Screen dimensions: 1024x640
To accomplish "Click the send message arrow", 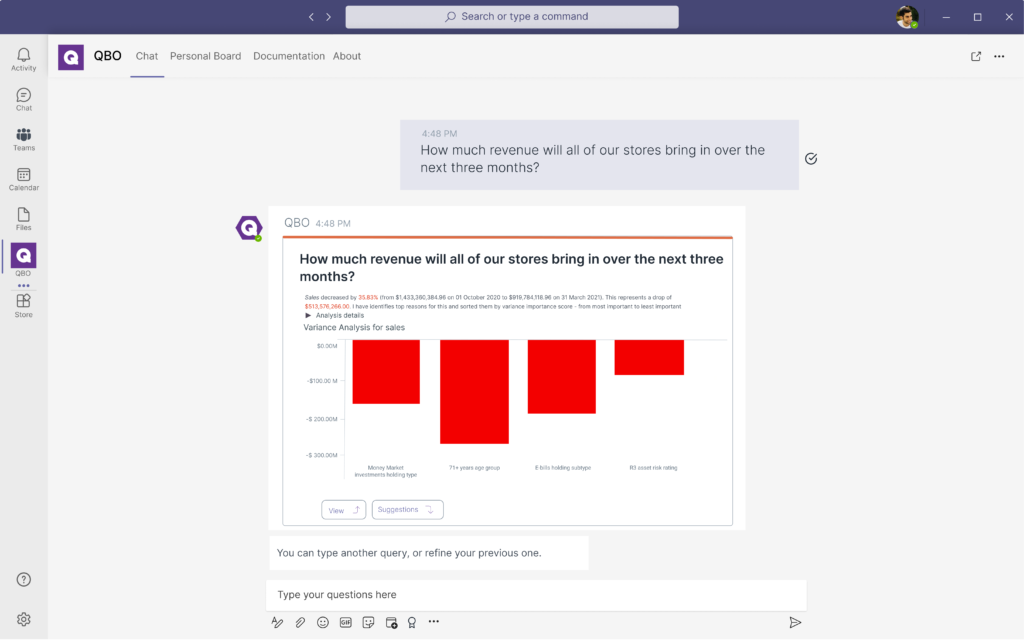I will (795, 622).
